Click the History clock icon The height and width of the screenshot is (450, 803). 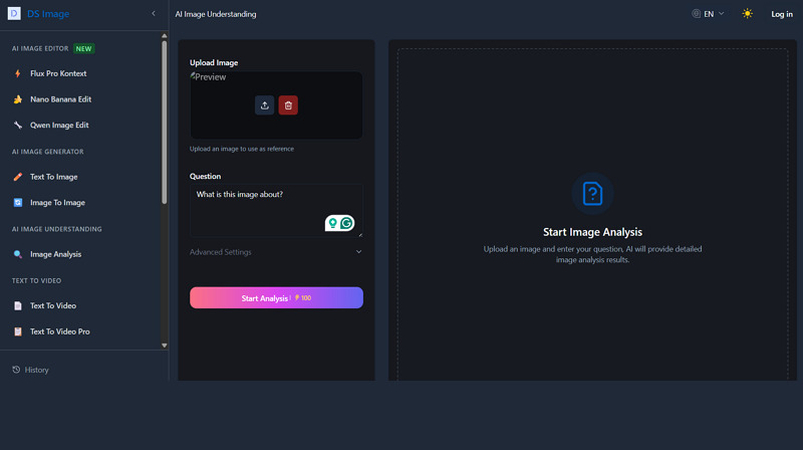(16, 370)
